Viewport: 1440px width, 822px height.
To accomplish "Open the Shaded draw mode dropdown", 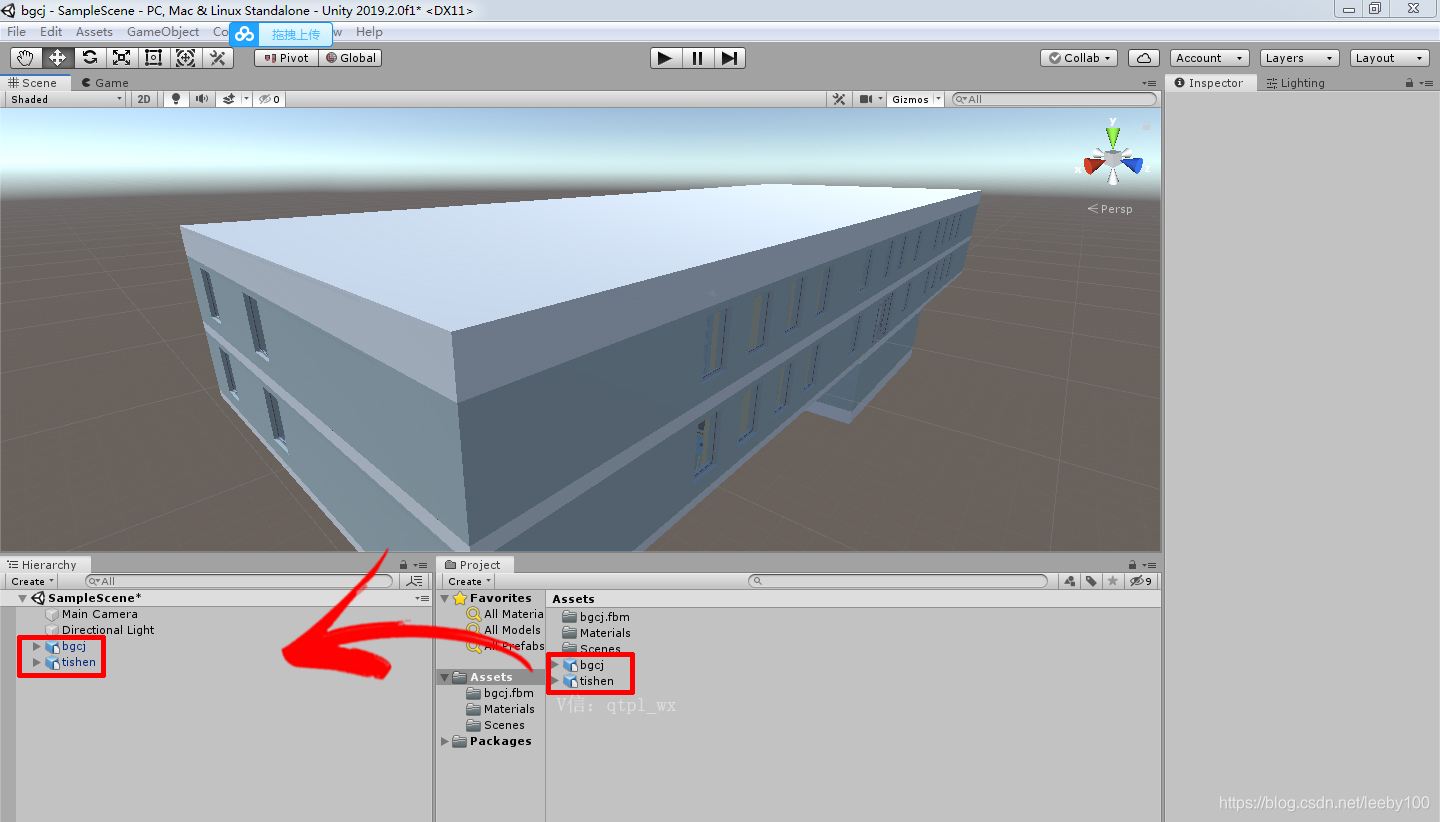I will point(66,99).
